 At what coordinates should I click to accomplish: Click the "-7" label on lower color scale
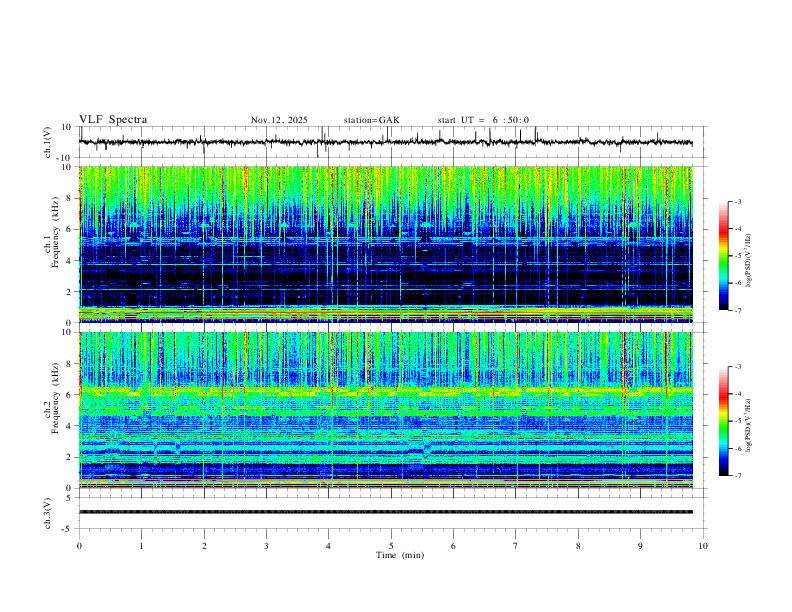737,475
